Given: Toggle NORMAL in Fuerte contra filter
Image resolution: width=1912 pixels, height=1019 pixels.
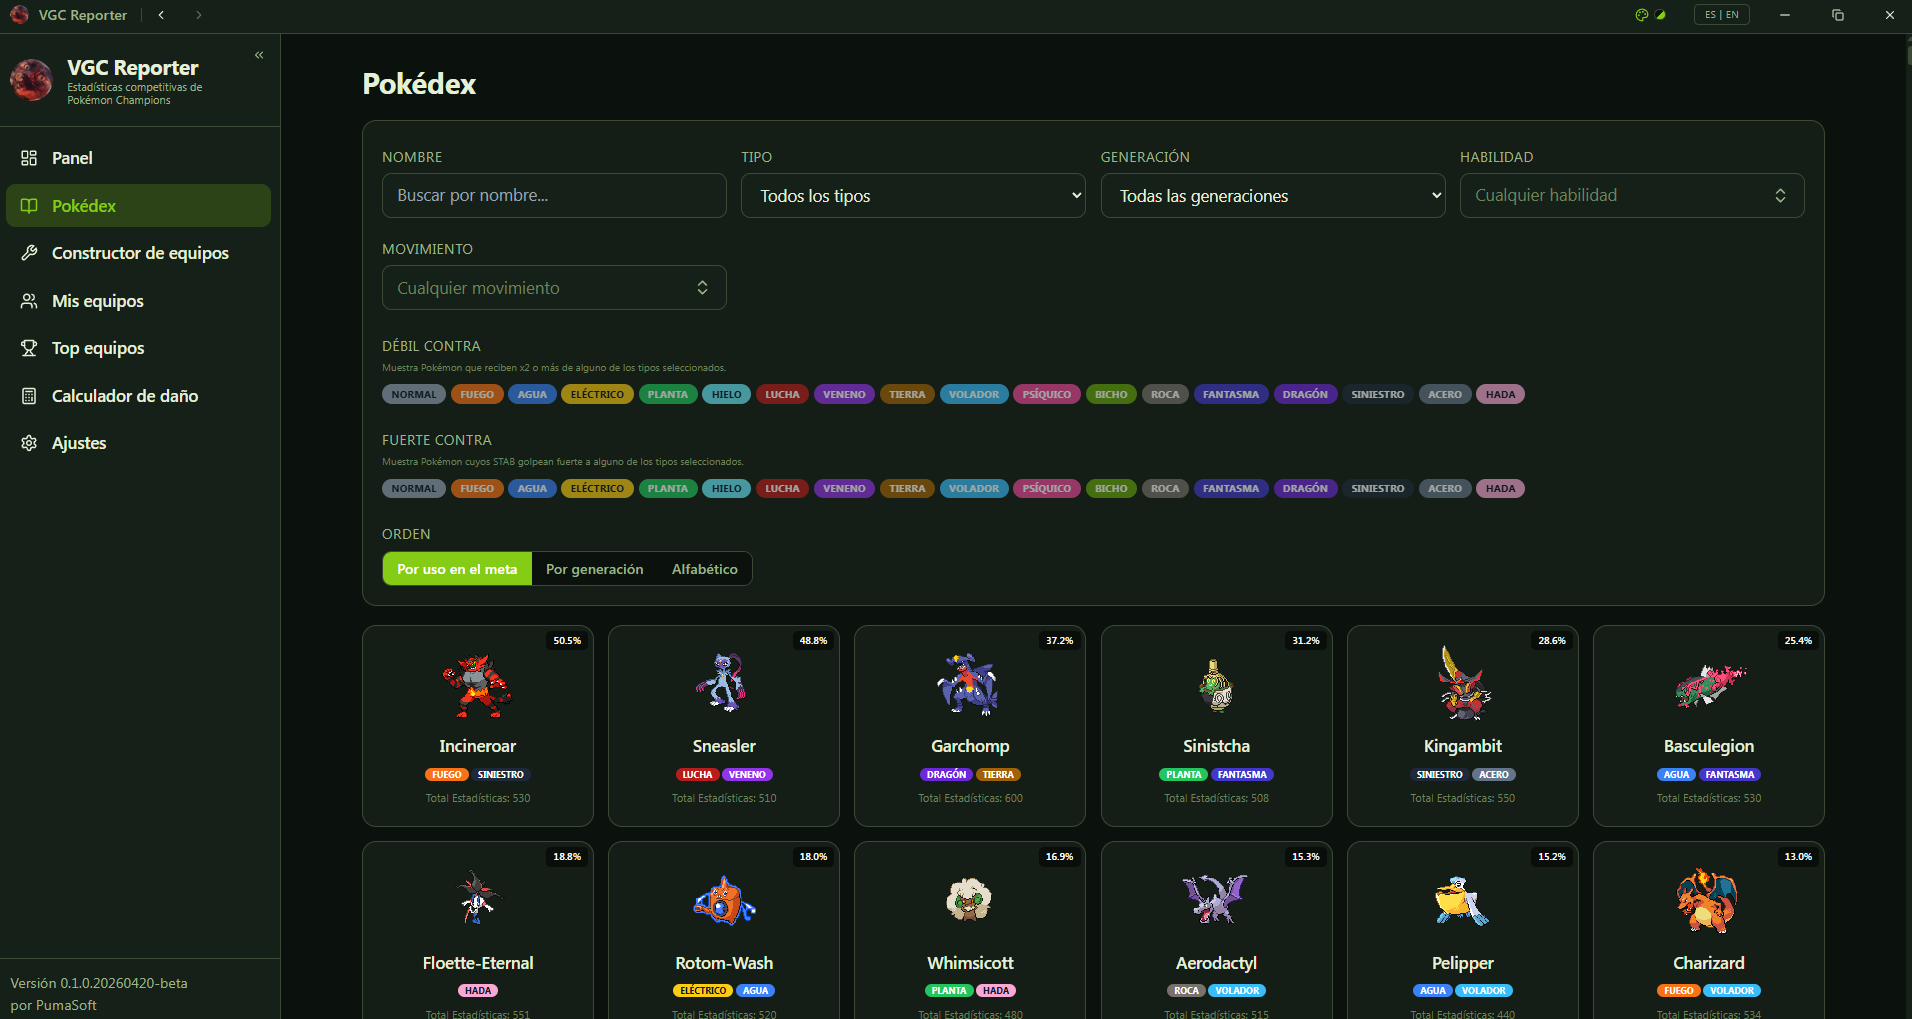Looking at the screenshot, I should [414, 489].
